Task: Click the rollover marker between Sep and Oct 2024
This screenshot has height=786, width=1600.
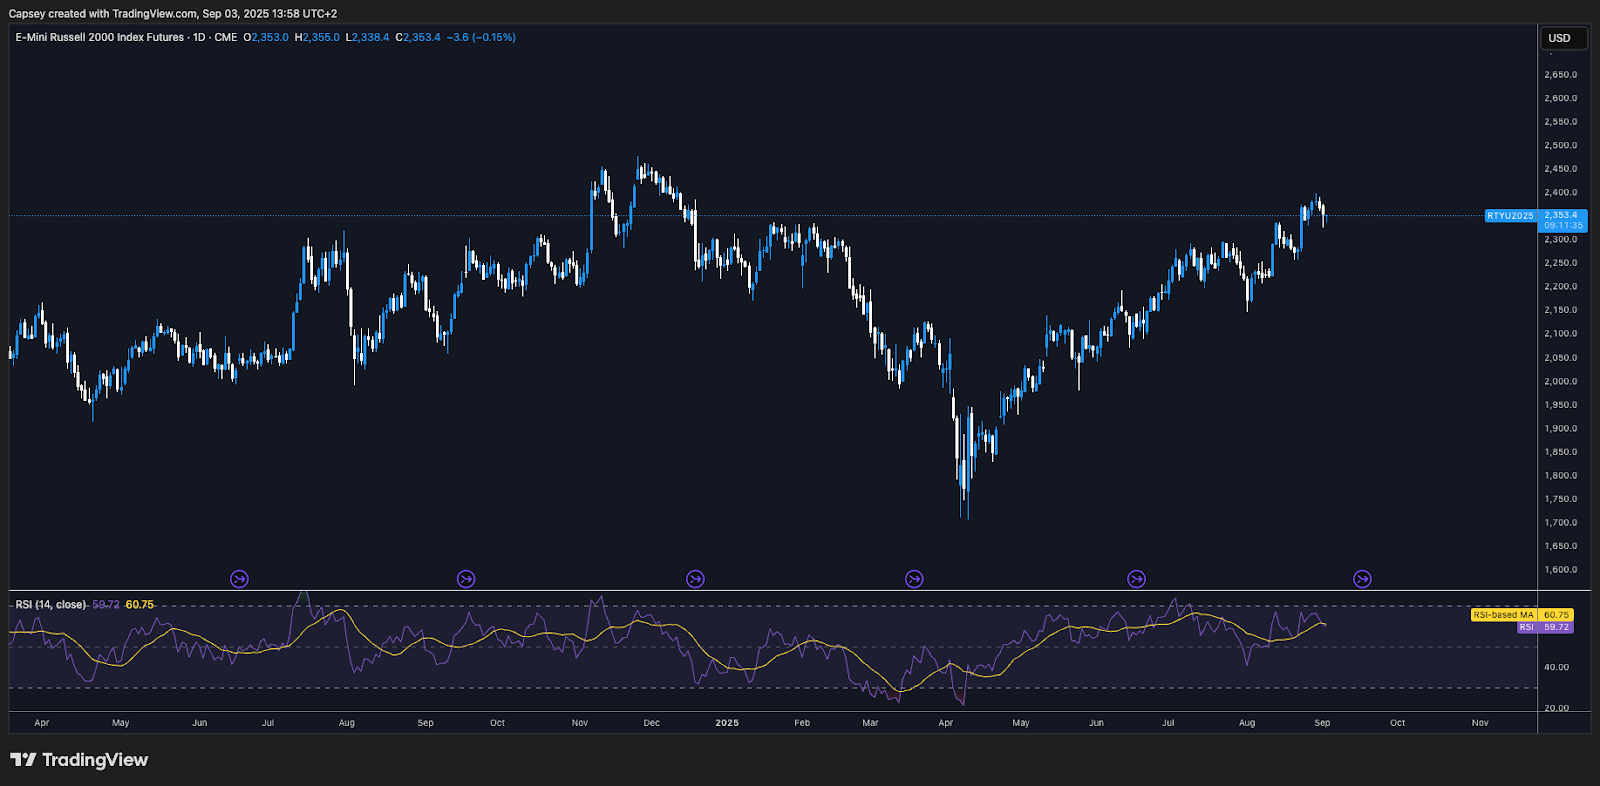Action: [466, 579]
